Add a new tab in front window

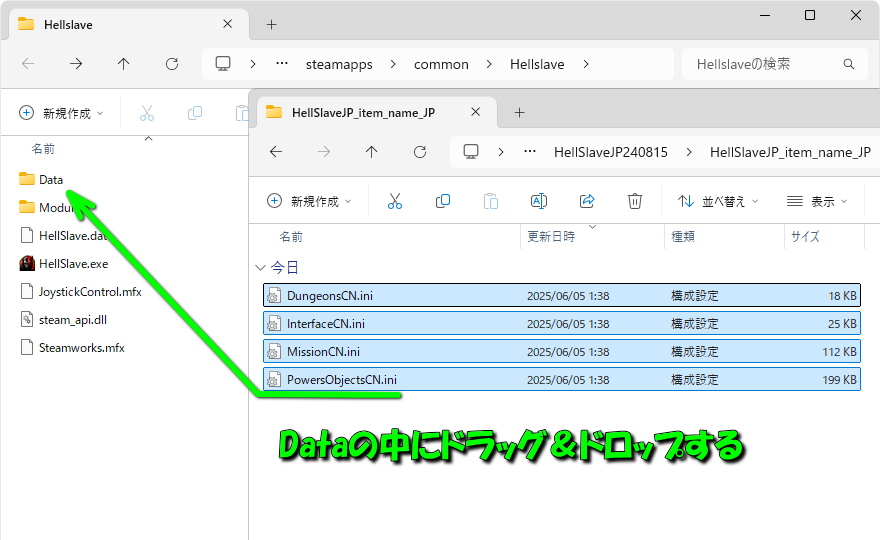point(520,113)
